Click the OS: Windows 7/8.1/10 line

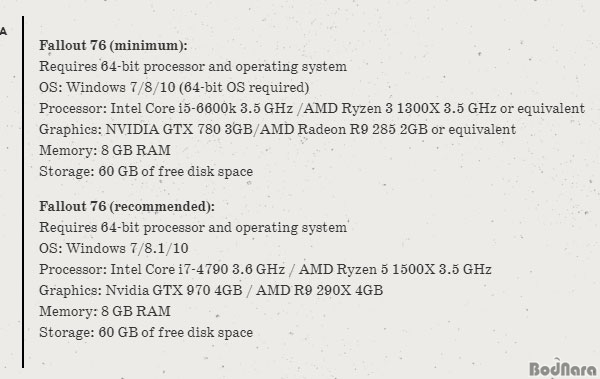[x=114, y=249]
